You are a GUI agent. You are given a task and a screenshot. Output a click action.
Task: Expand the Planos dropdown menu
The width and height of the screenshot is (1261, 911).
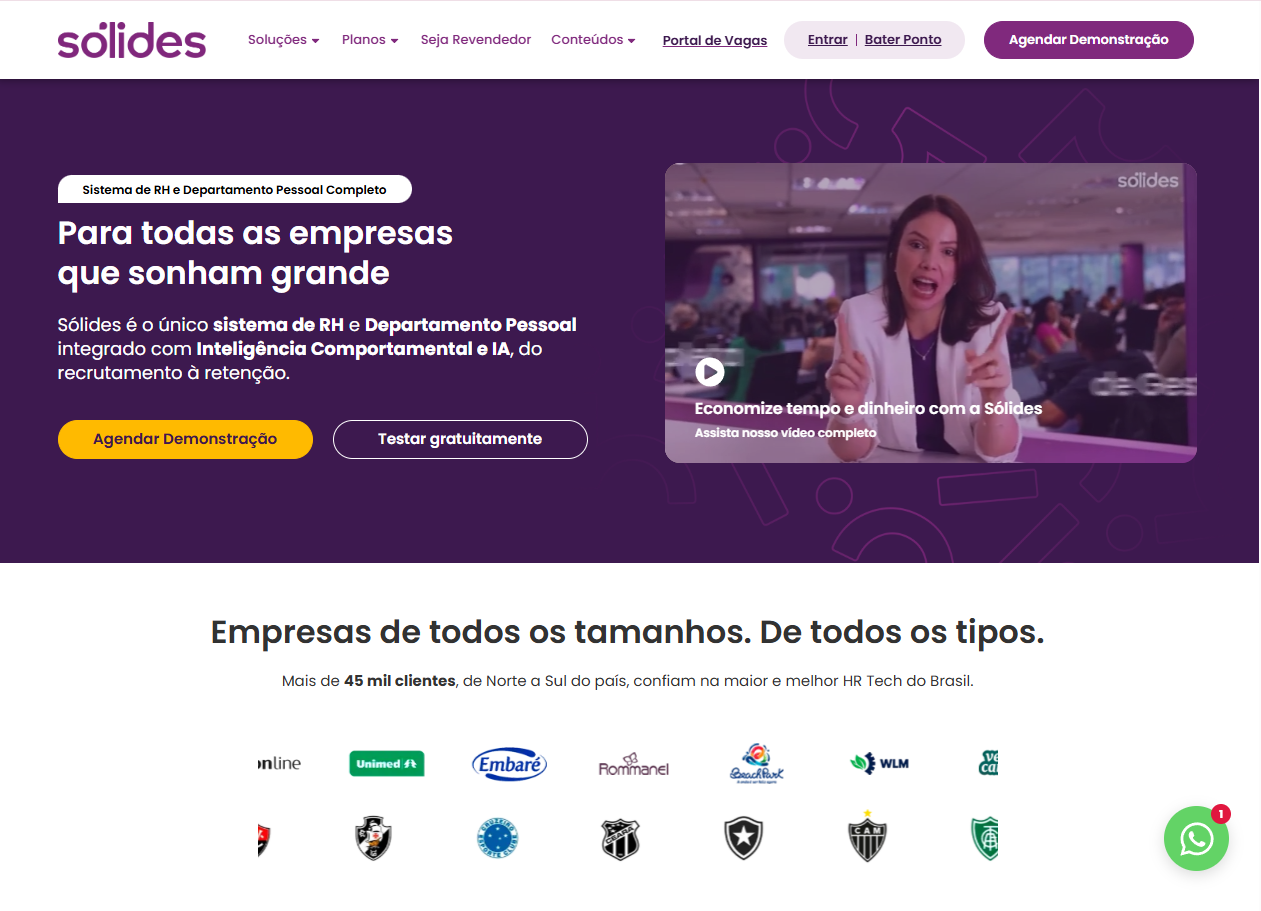pos(370,40)
